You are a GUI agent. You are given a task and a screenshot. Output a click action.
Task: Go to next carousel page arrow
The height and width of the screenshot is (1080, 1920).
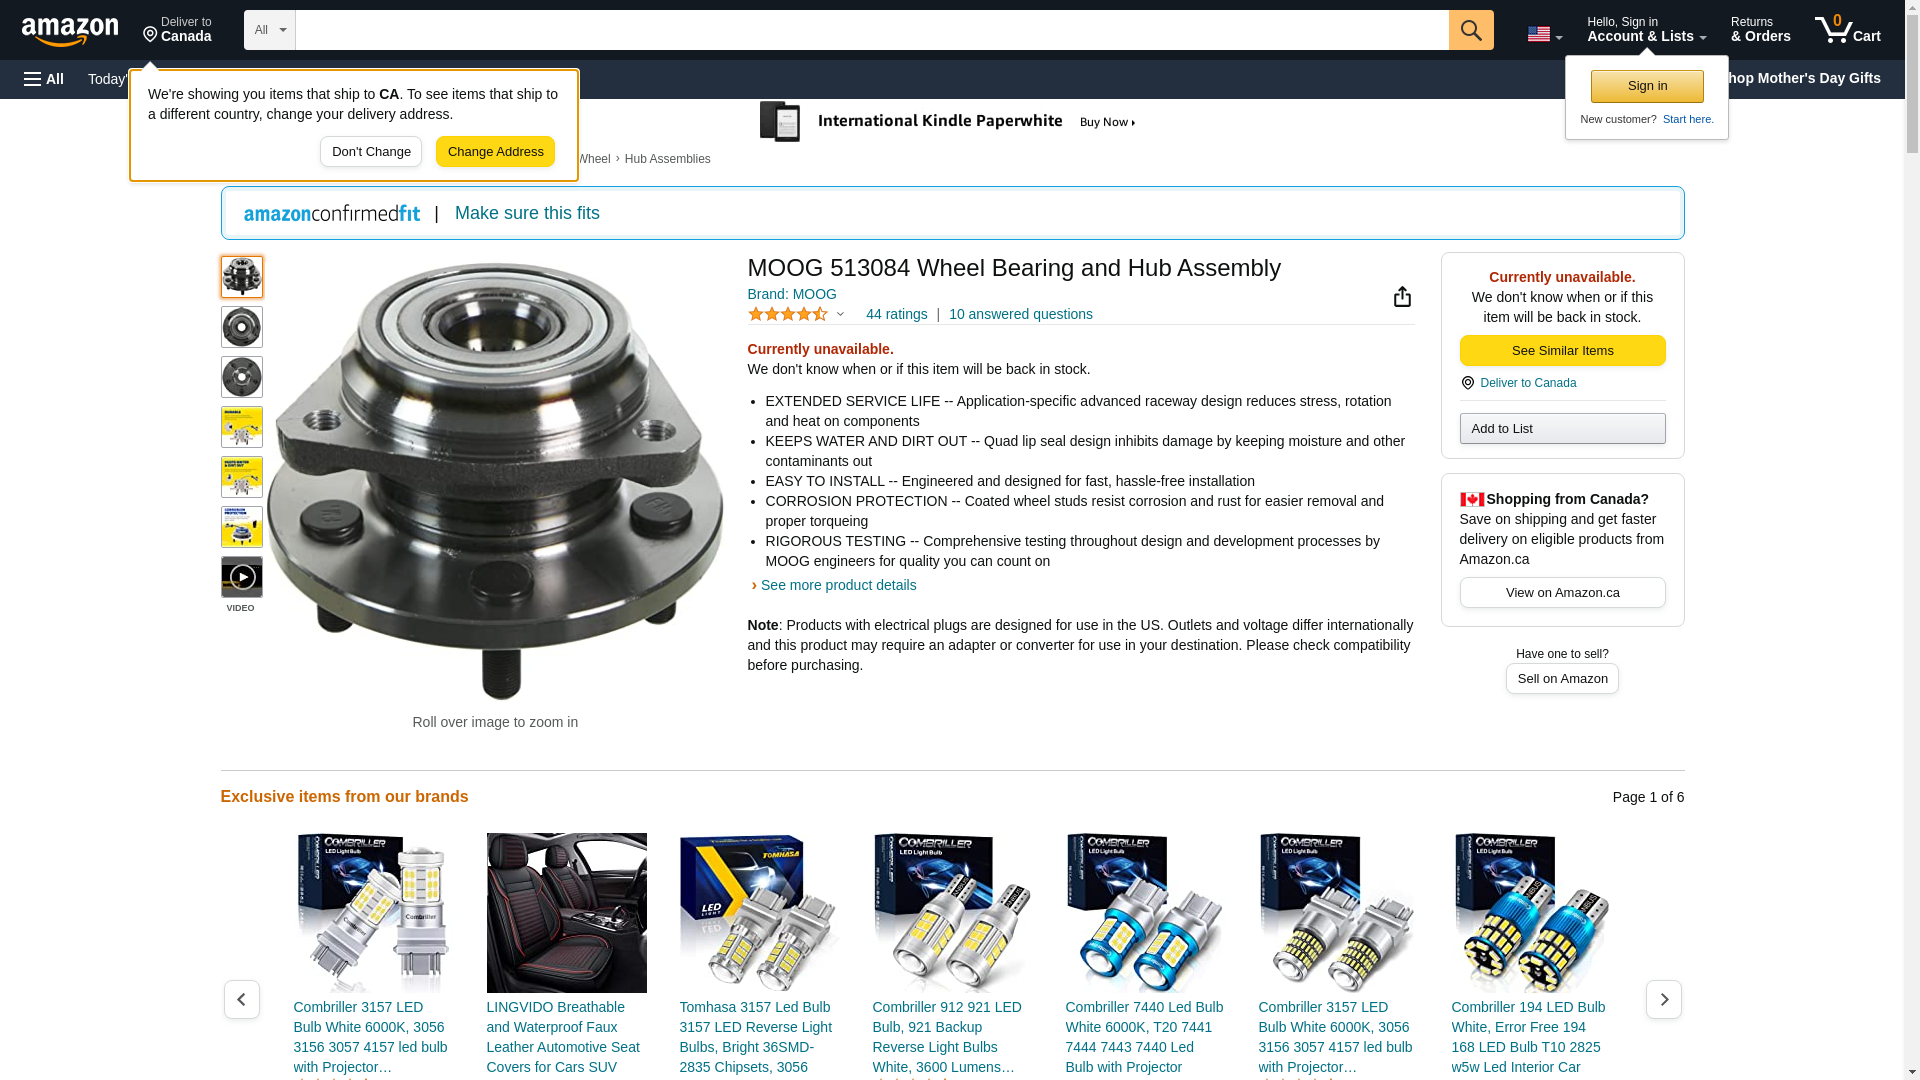(1664, 999)
